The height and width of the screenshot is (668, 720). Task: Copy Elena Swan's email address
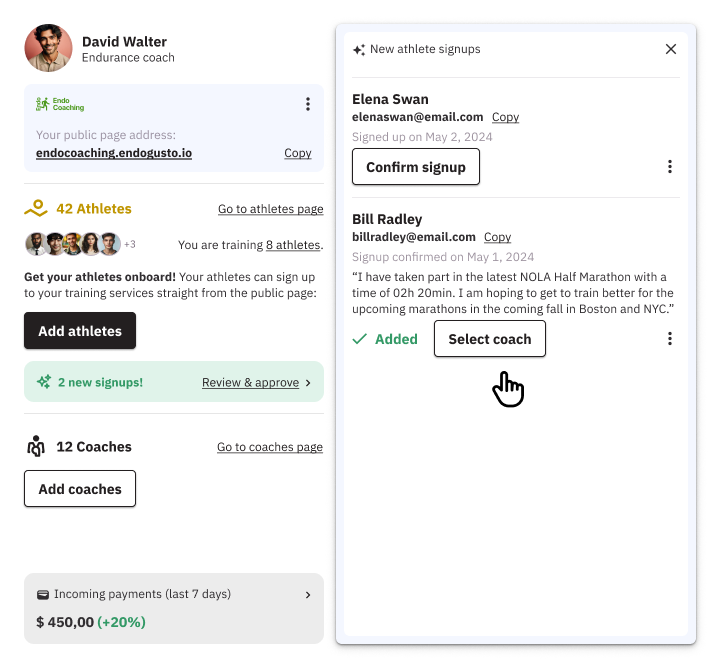point(505,117)
